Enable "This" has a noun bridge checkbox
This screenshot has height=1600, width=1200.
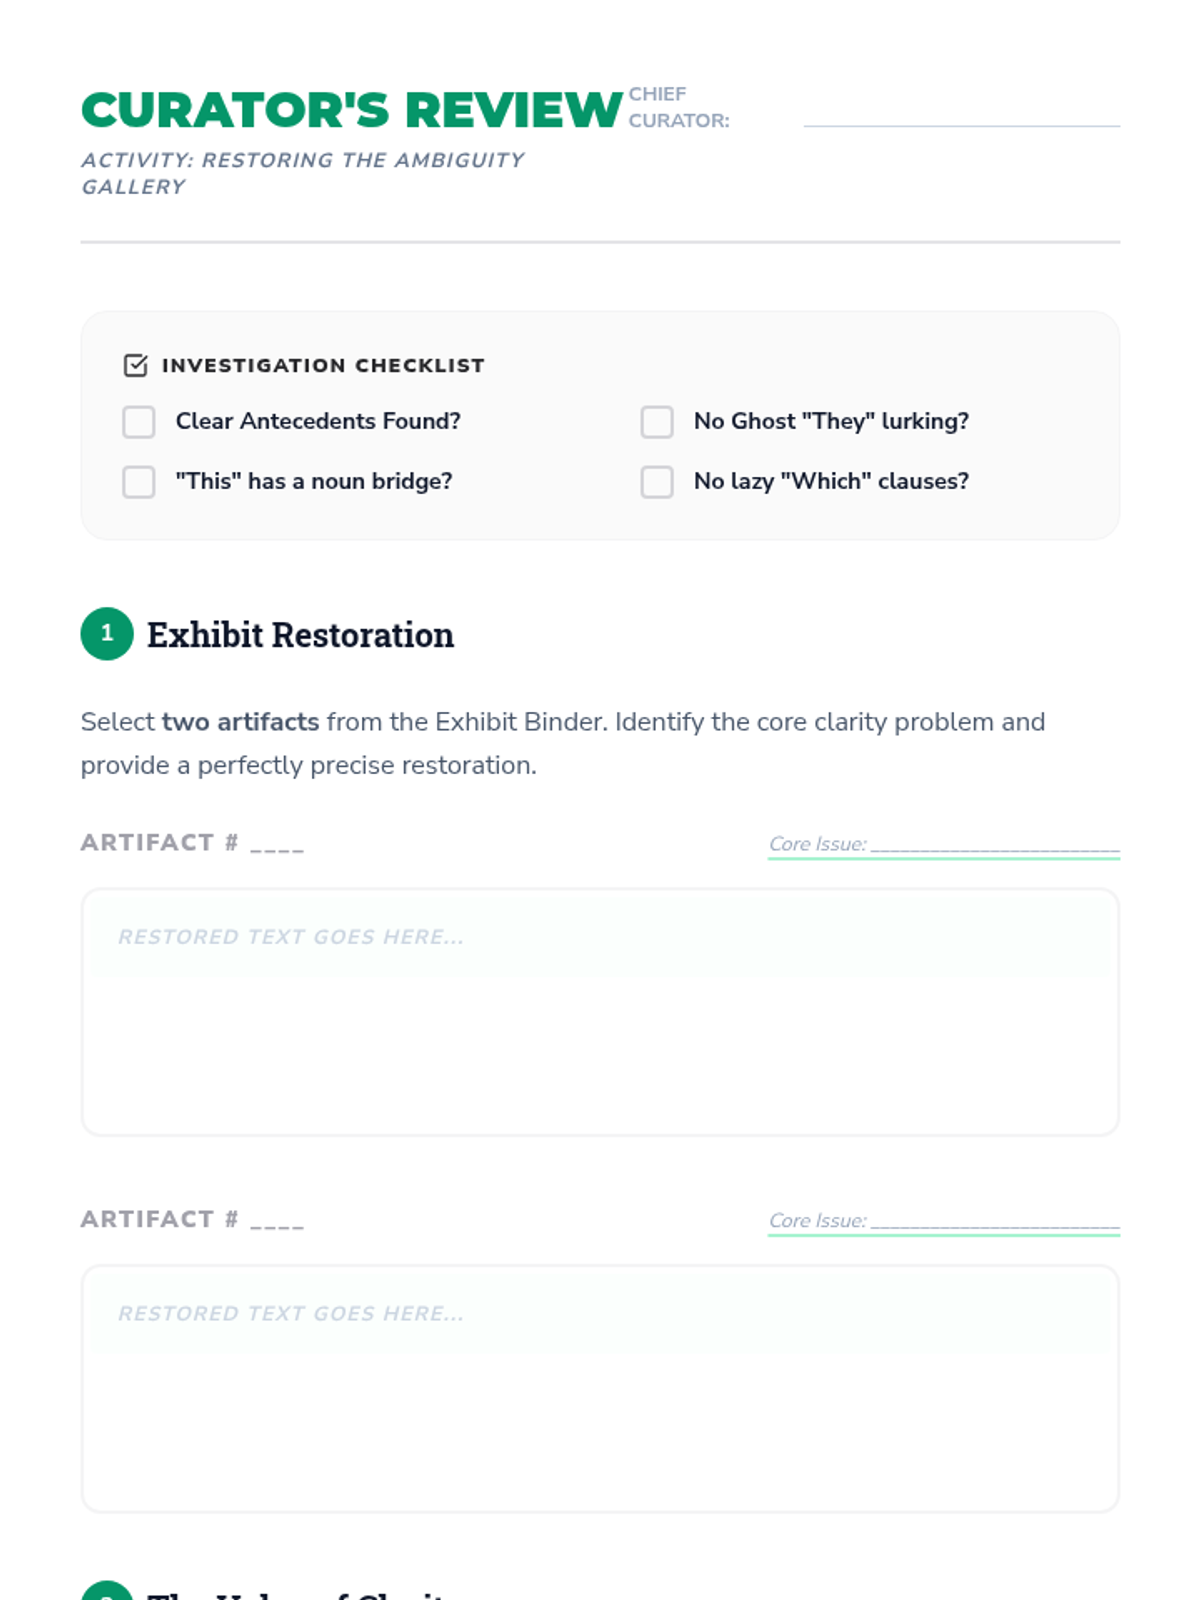coord(139,482)
